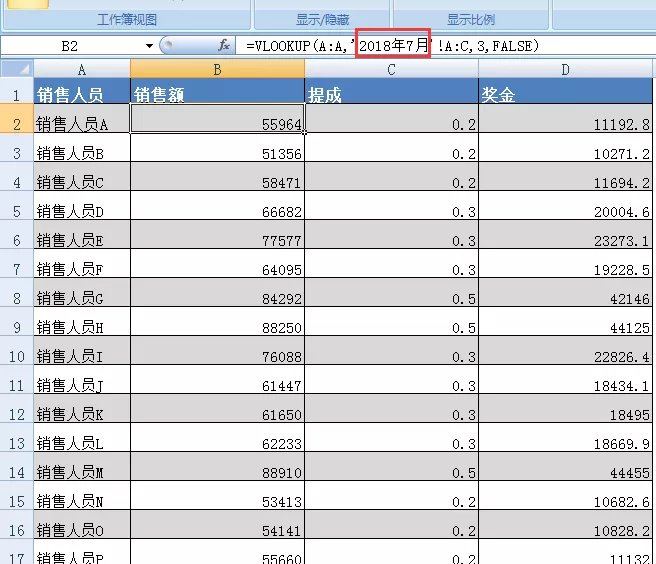Select column D header

(565, 69)
